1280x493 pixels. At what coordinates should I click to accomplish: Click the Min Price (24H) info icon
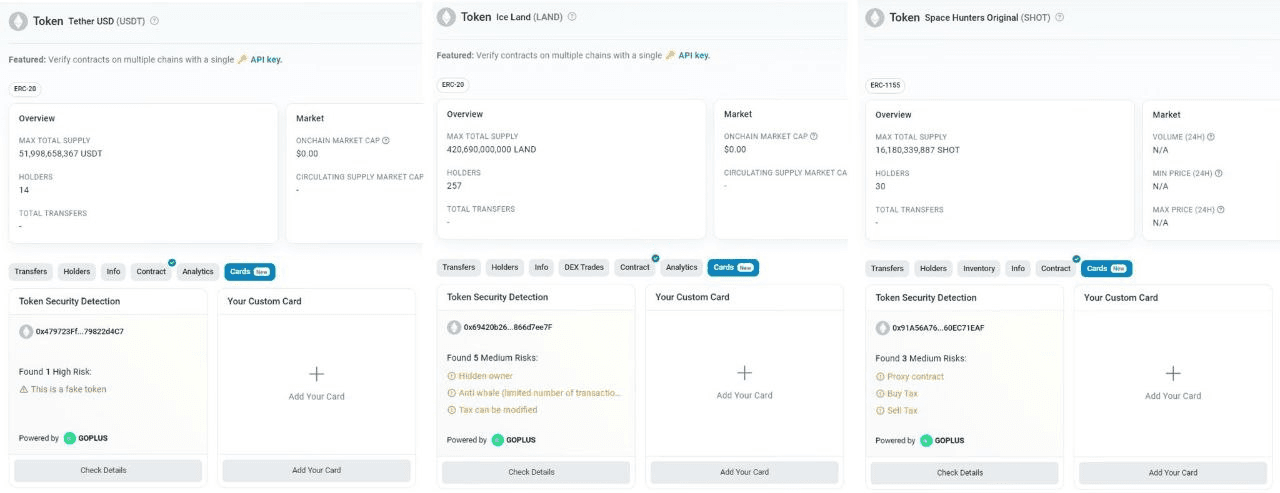point(1219,174)
